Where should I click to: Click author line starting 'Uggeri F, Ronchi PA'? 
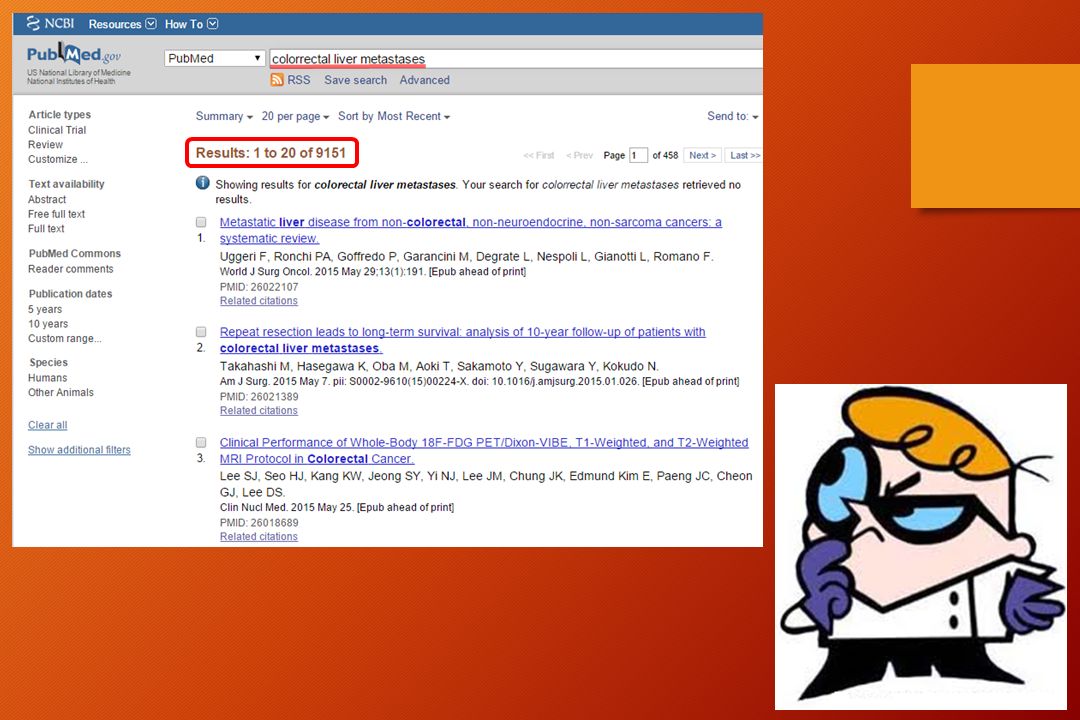(466, 256)
